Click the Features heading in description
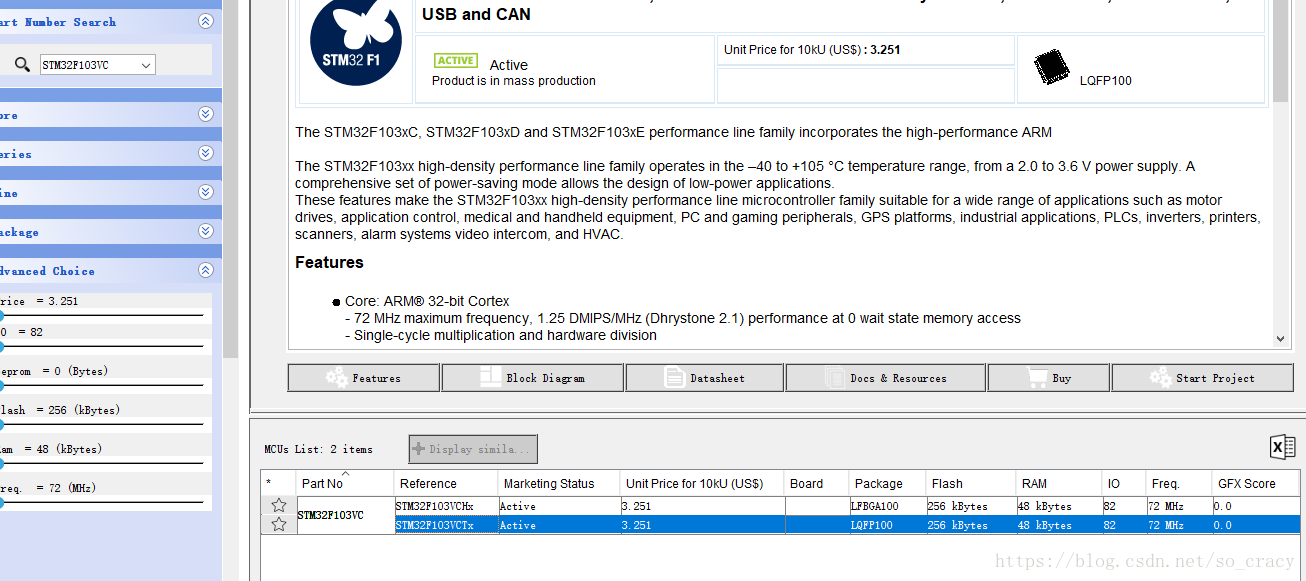 (x=329, y=262)
